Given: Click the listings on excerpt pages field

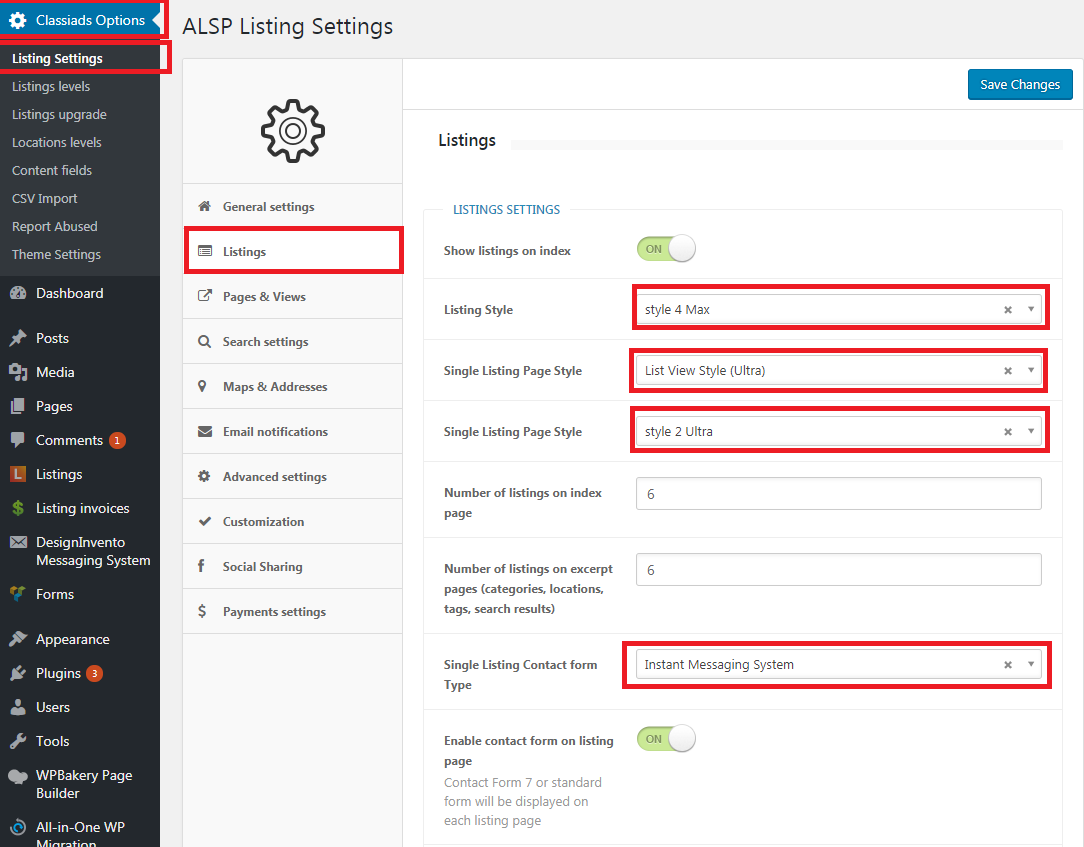Looking at the screenshot, I should click(839, 570).
